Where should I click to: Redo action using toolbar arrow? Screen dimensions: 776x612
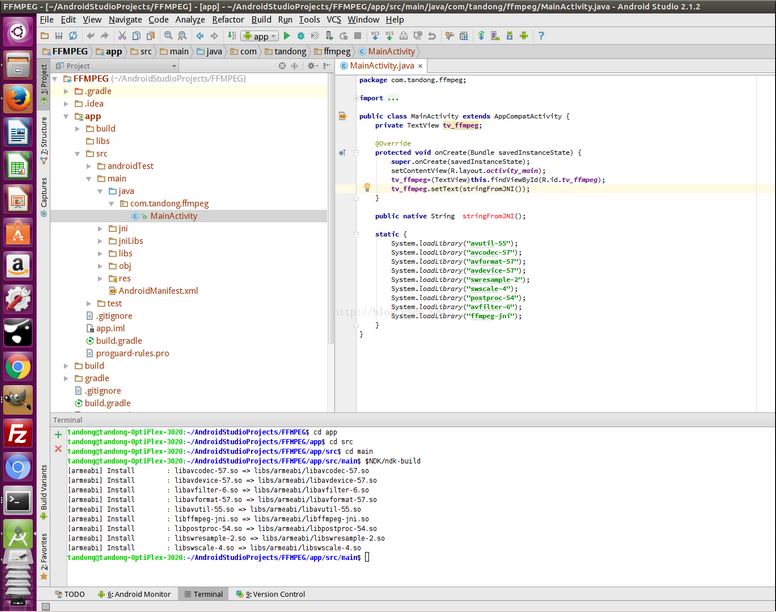tap(104, 36)
